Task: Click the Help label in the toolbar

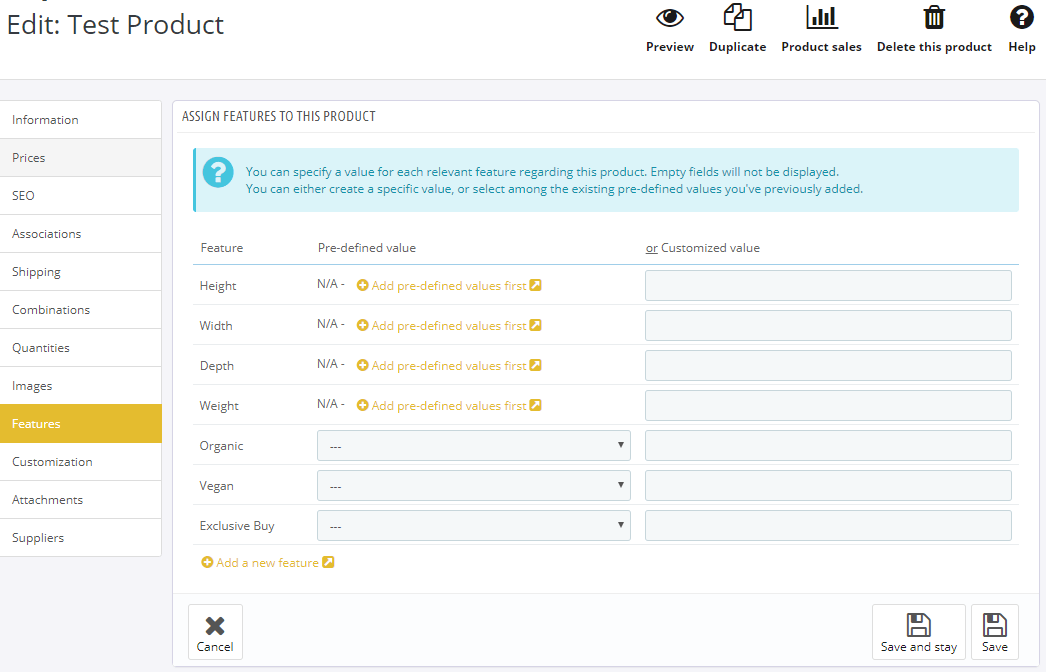Action: pos(1021,47)
